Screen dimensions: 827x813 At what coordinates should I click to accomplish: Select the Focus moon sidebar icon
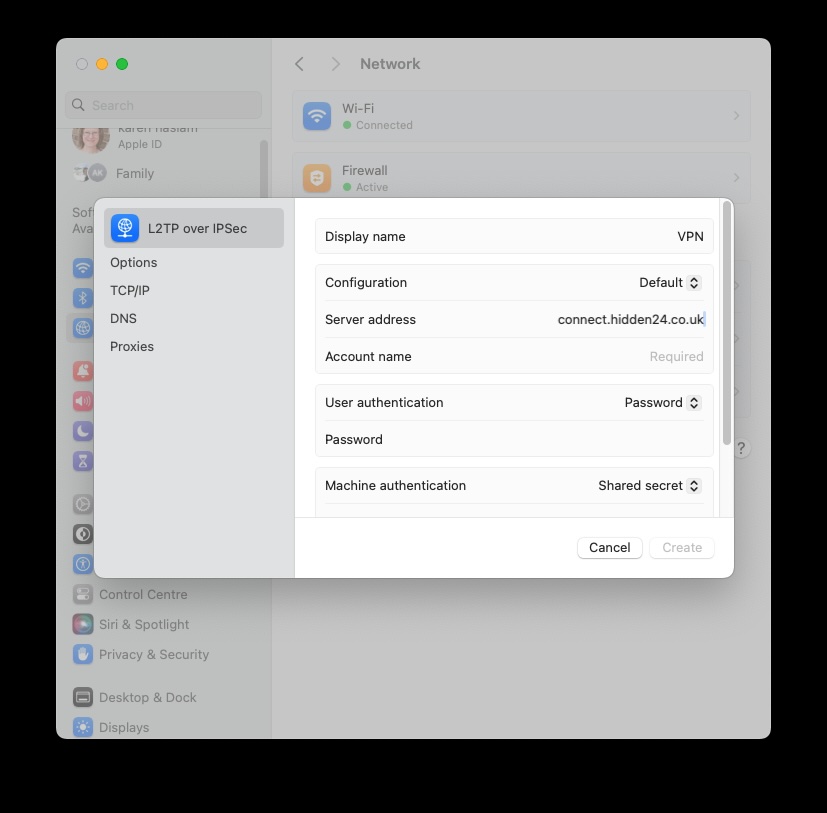[83, 431]
